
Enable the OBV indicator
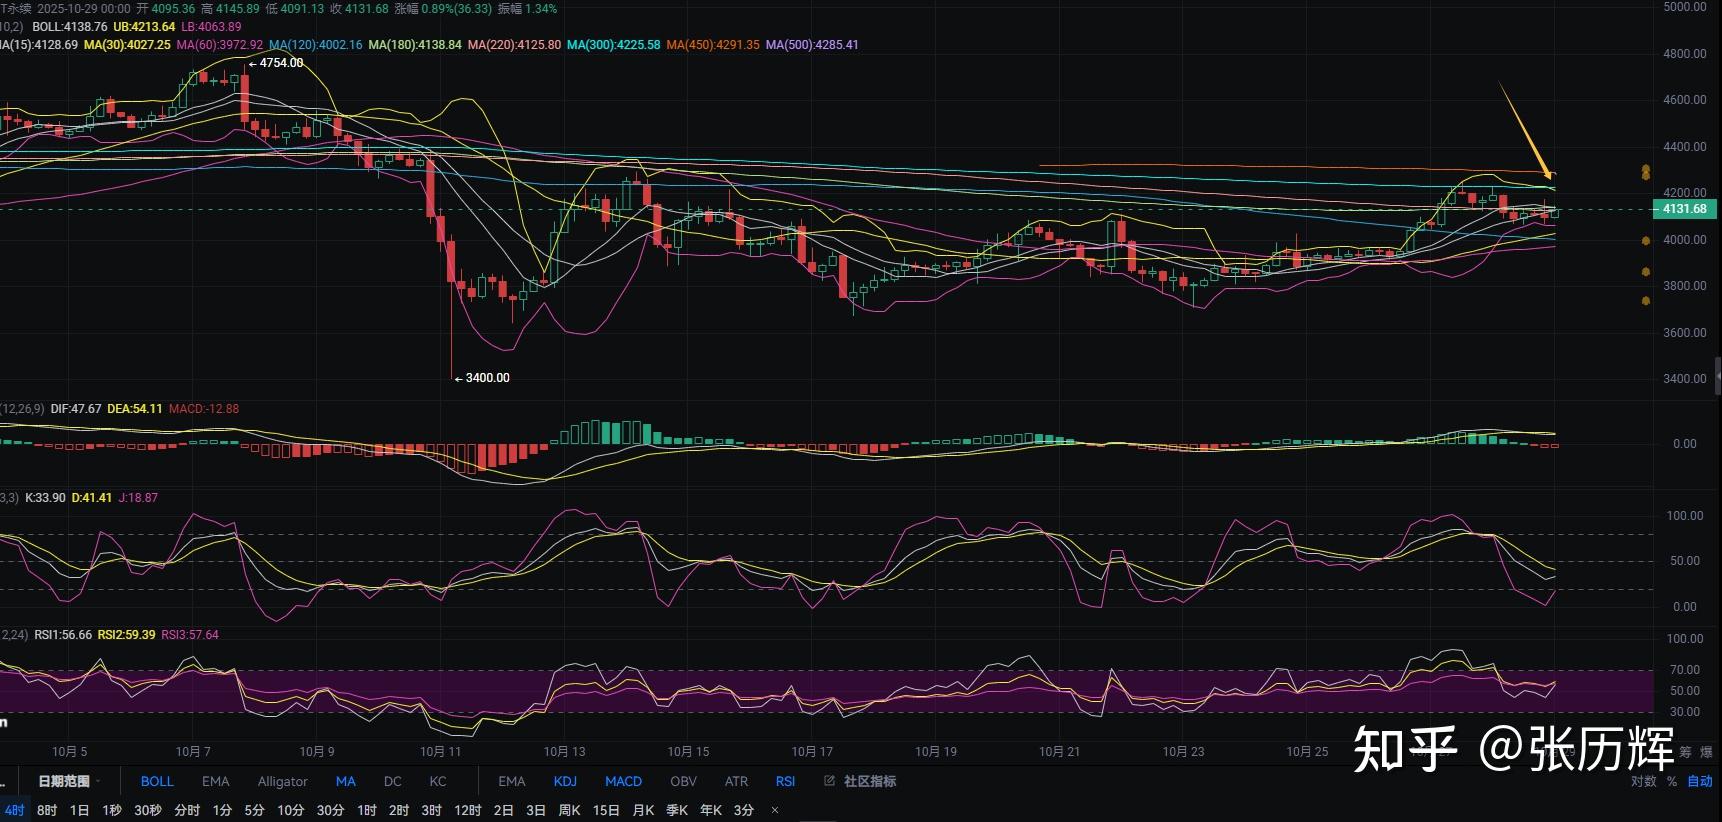683,781
